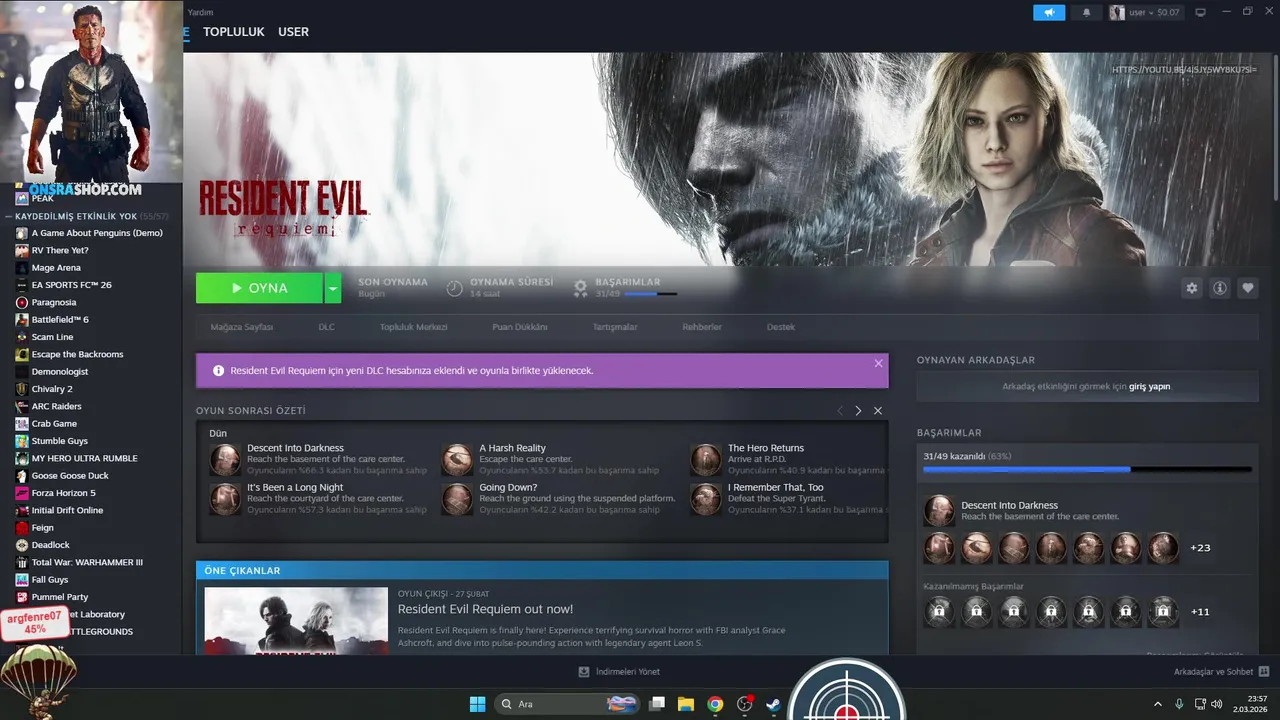Open the Windows Start menu

click(x=477, y=704)
